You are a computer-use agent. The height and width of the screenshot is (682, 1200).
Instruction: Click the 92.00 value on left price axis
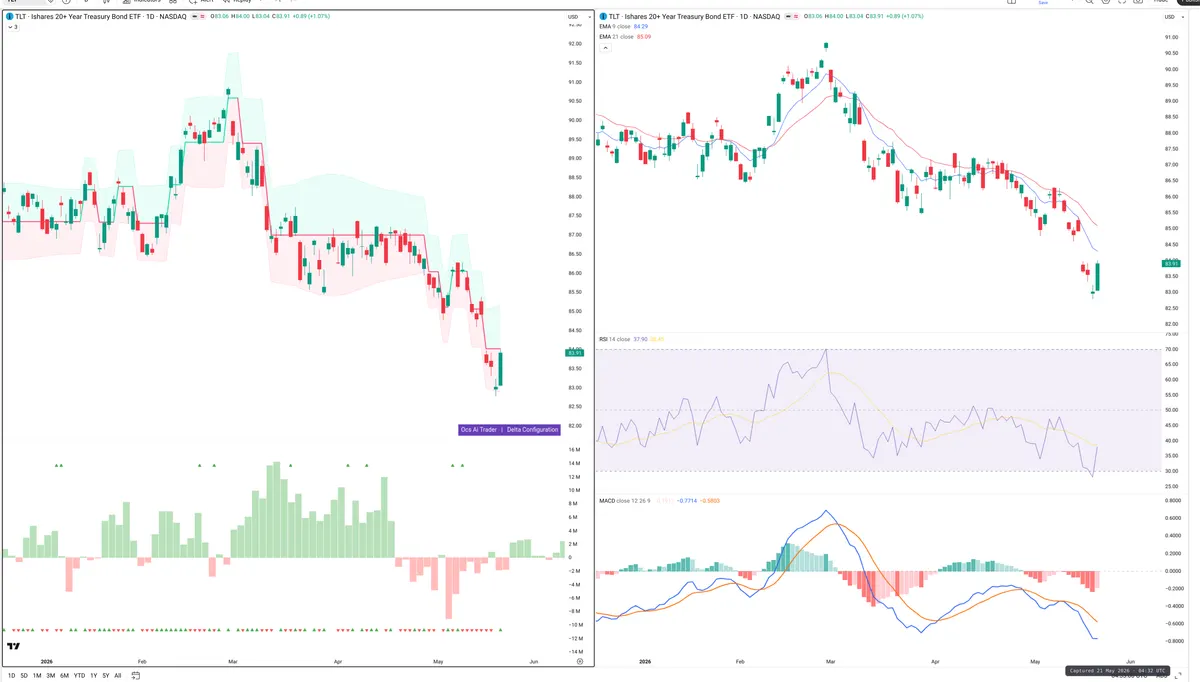[575, 44]
